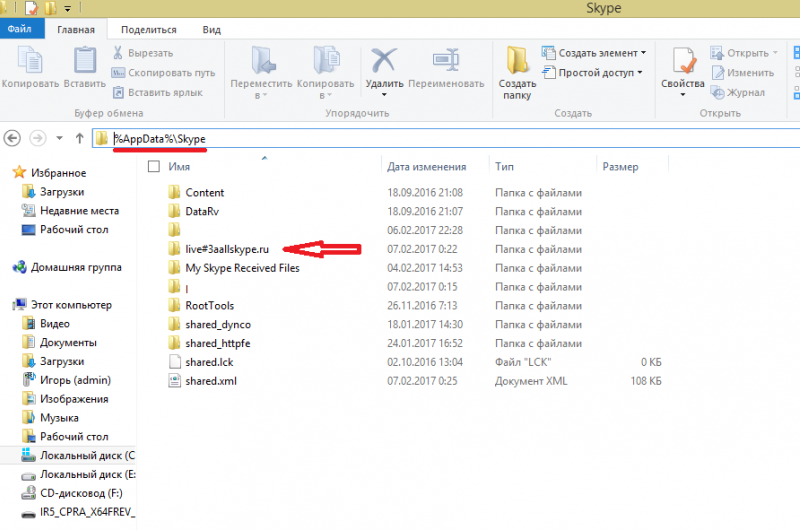800x530 pixels.
Task: Click Paste shortcut (Вставить ярлык)
Action: coord(158,92)
